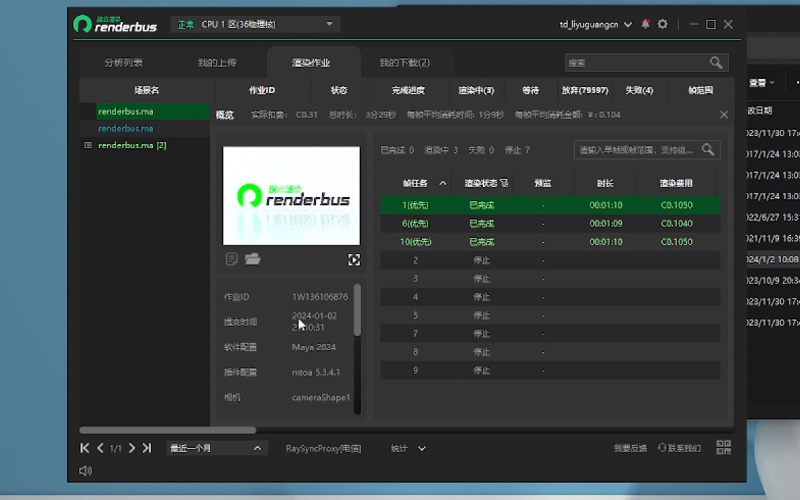Click the horizontal scrollbar at bottom
This screenshot has height=500, width=800.
[x=167, y=430]
